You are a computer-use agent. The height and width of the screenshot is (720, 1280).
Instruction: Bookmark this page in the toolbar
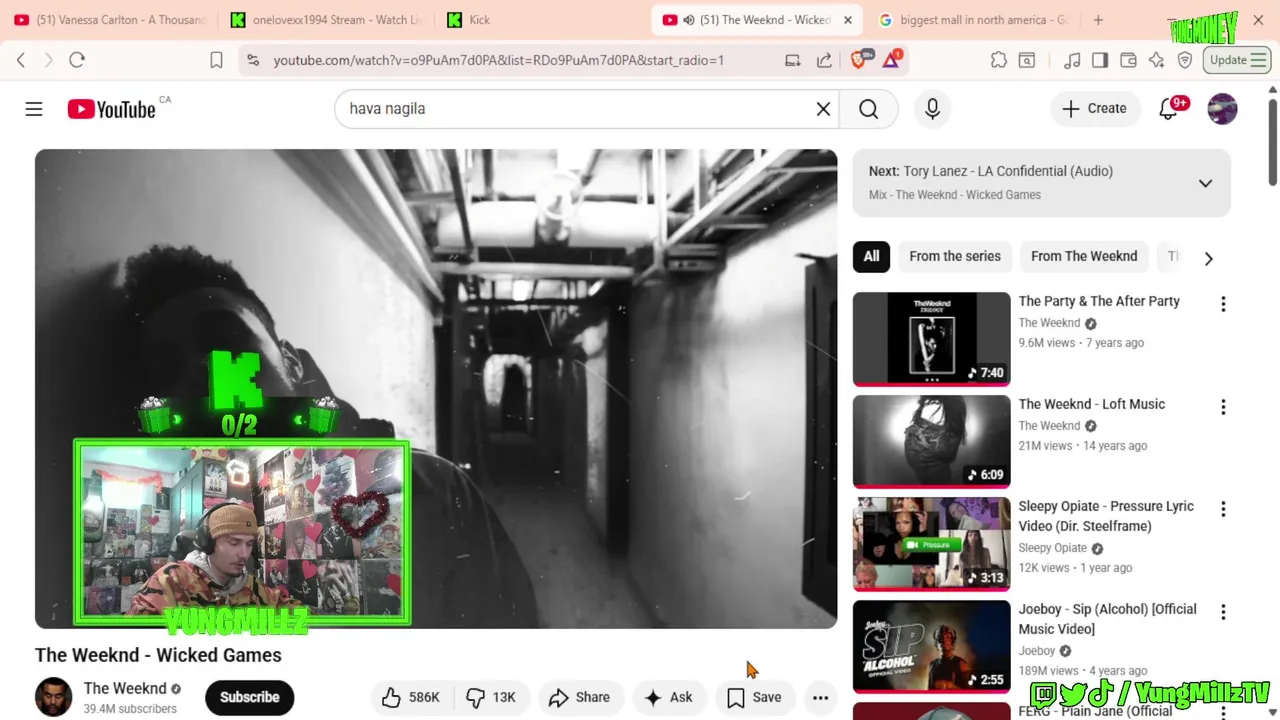coord(216,60)
